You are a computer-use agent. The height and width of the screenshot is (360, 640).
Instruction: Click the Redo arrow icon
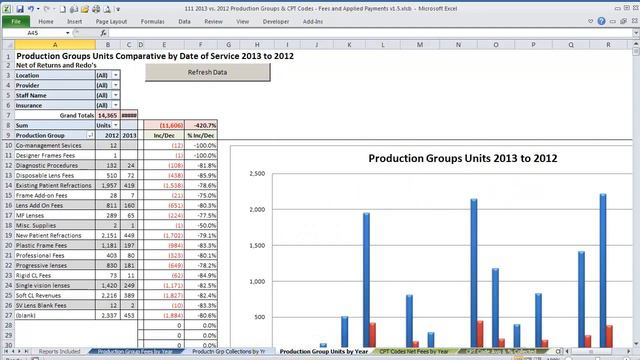pyautogui.click(x=47, y=9)
